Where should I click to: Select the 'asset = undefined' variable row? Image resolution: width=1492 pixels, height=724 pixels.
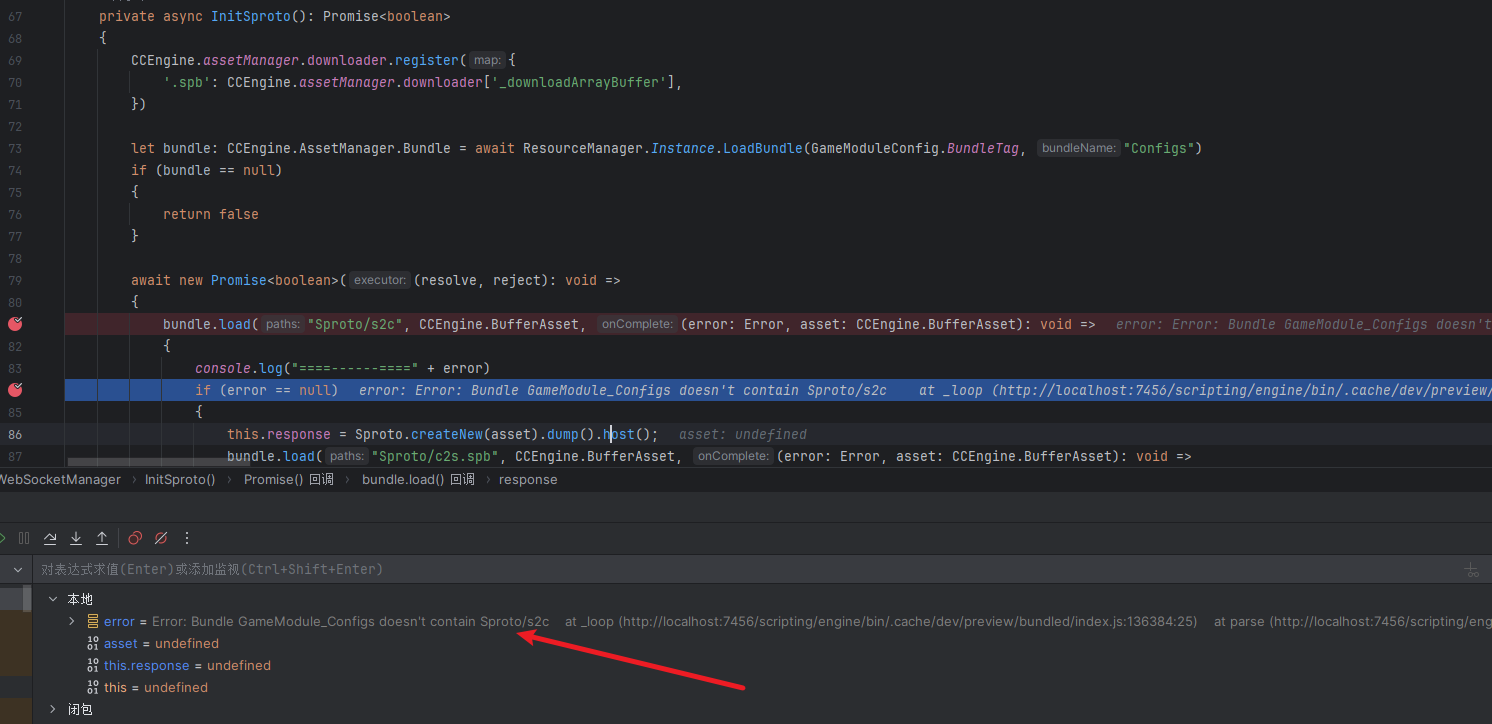pos(762,644)
